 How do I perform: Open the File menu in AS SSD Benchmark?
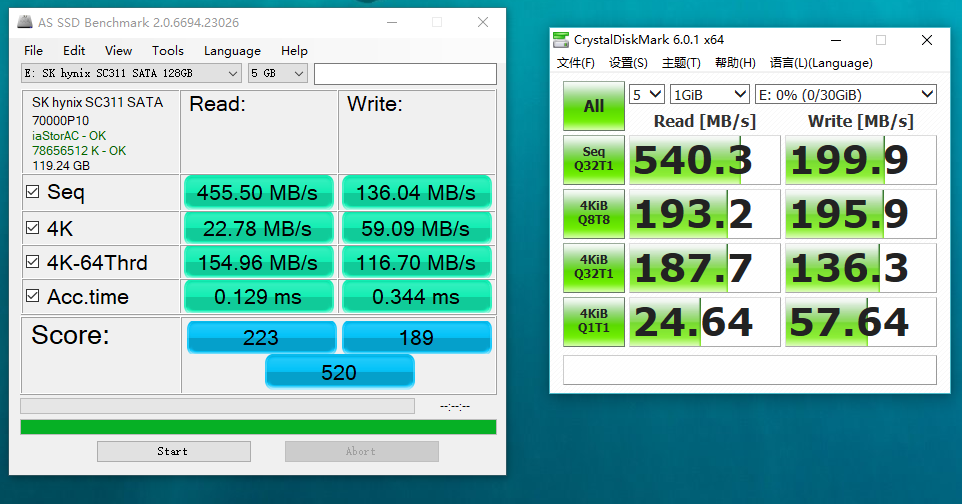[33, 50]
